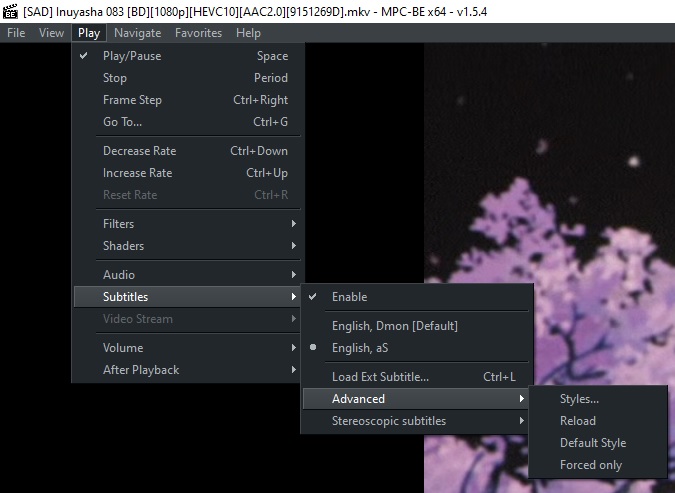Toggle Default Style for subtitles
675x493 pixels.
pos(598,443)
